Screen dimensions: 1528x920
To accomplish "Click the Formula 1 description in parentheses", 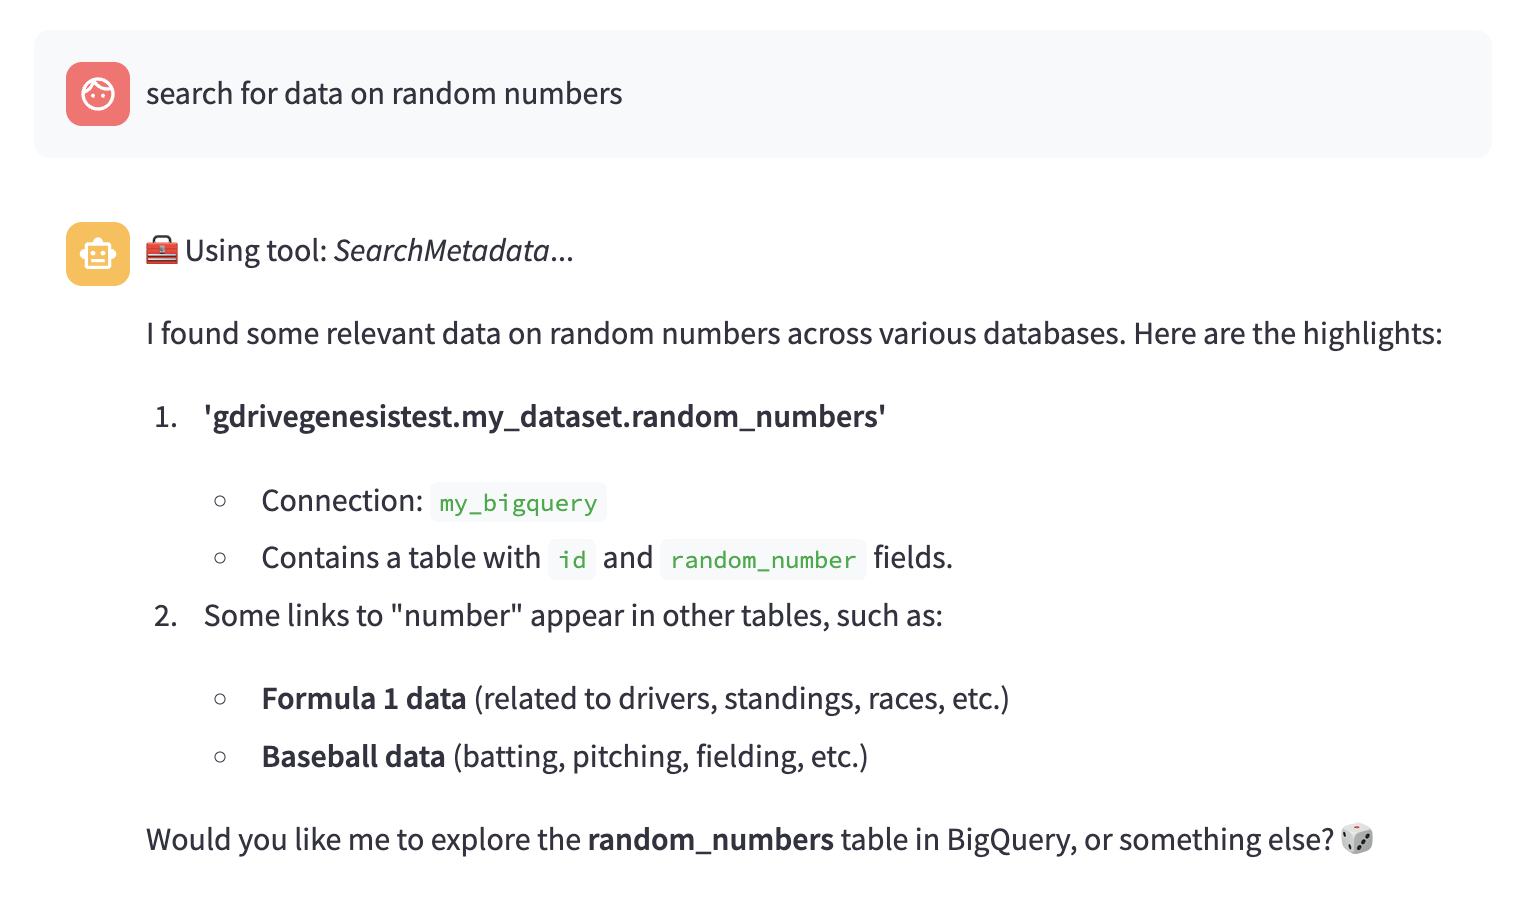I will pyautogui.click(x=741, y=699).
